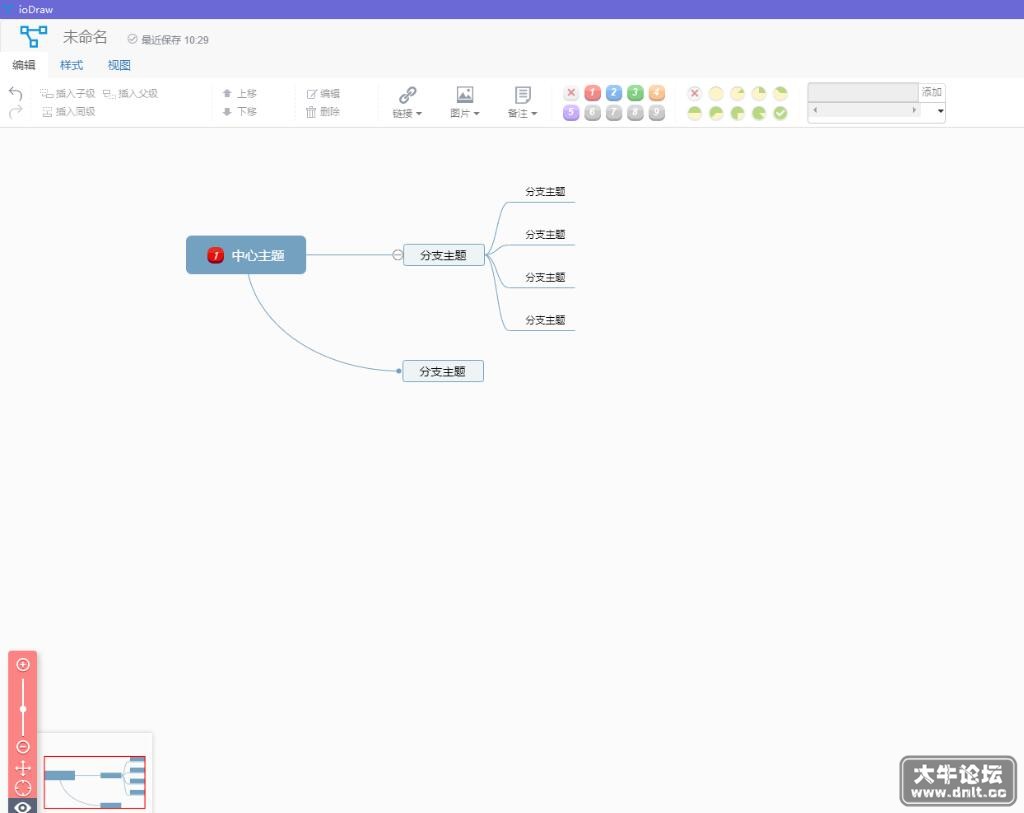
Task: Click the zoom slider handle
Action: coord(23,709)
